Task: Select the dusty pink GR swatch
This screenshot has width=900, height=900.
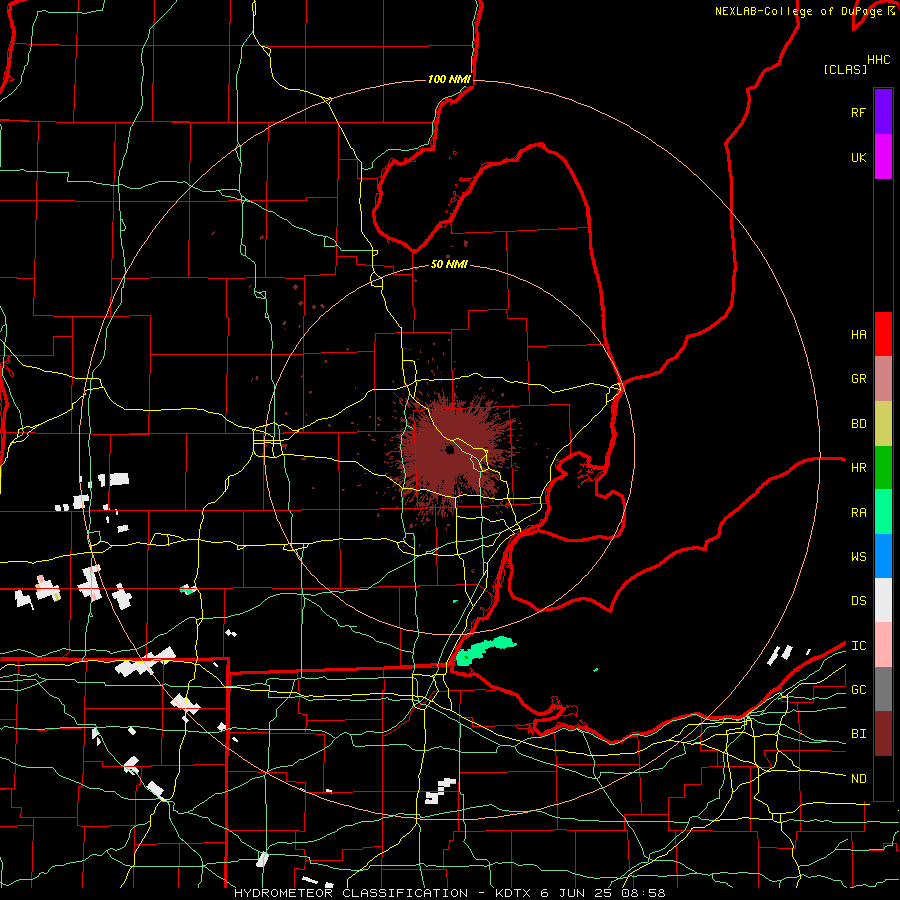Action: 883,379
